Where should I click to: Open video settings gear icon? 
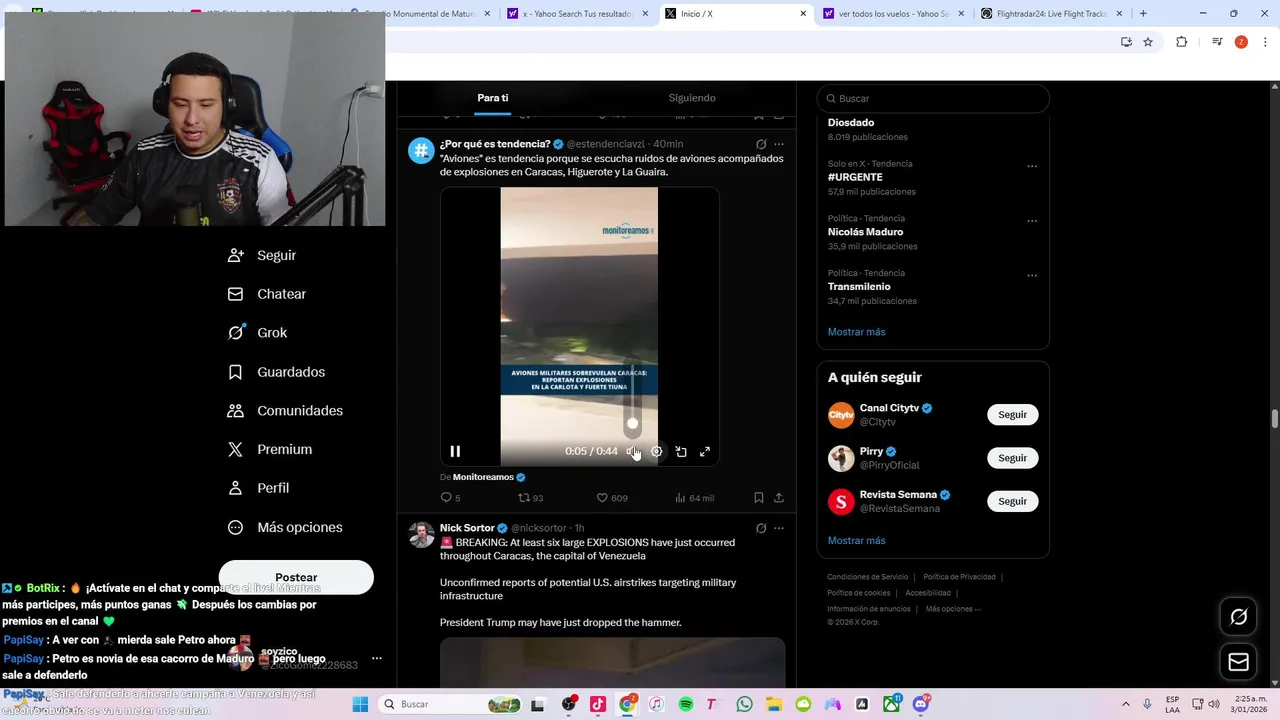[x=656, y=452]
